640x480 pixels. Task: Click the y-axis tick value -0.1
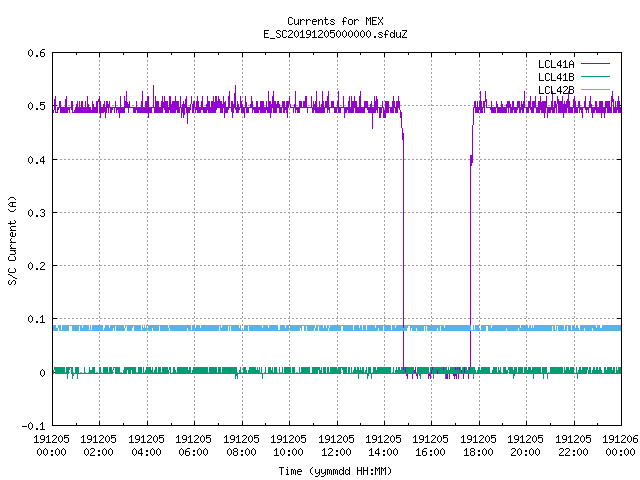click(x=33, y=426)
